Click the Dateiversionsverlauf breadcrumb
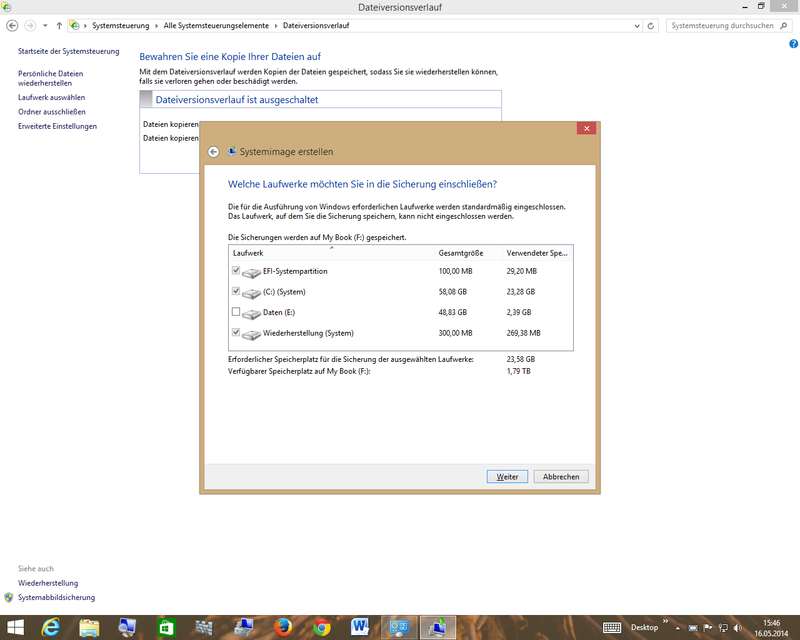This screenshot has height=640, width=800. click(316, 26)
